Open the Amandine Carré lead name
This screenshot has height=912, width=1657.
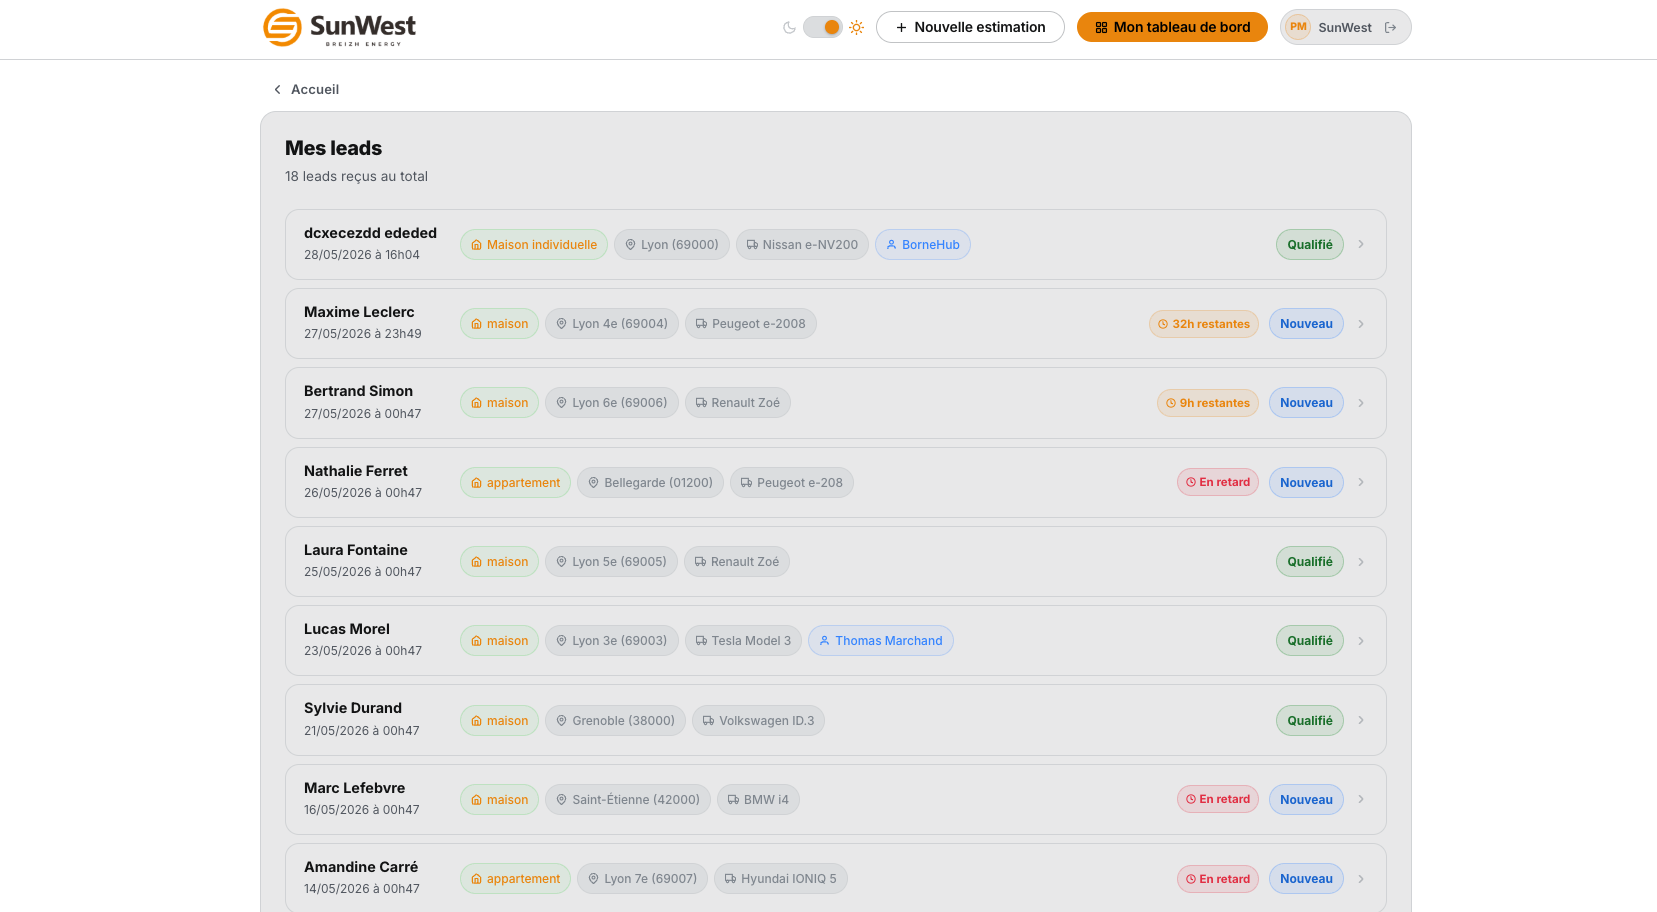361,867
